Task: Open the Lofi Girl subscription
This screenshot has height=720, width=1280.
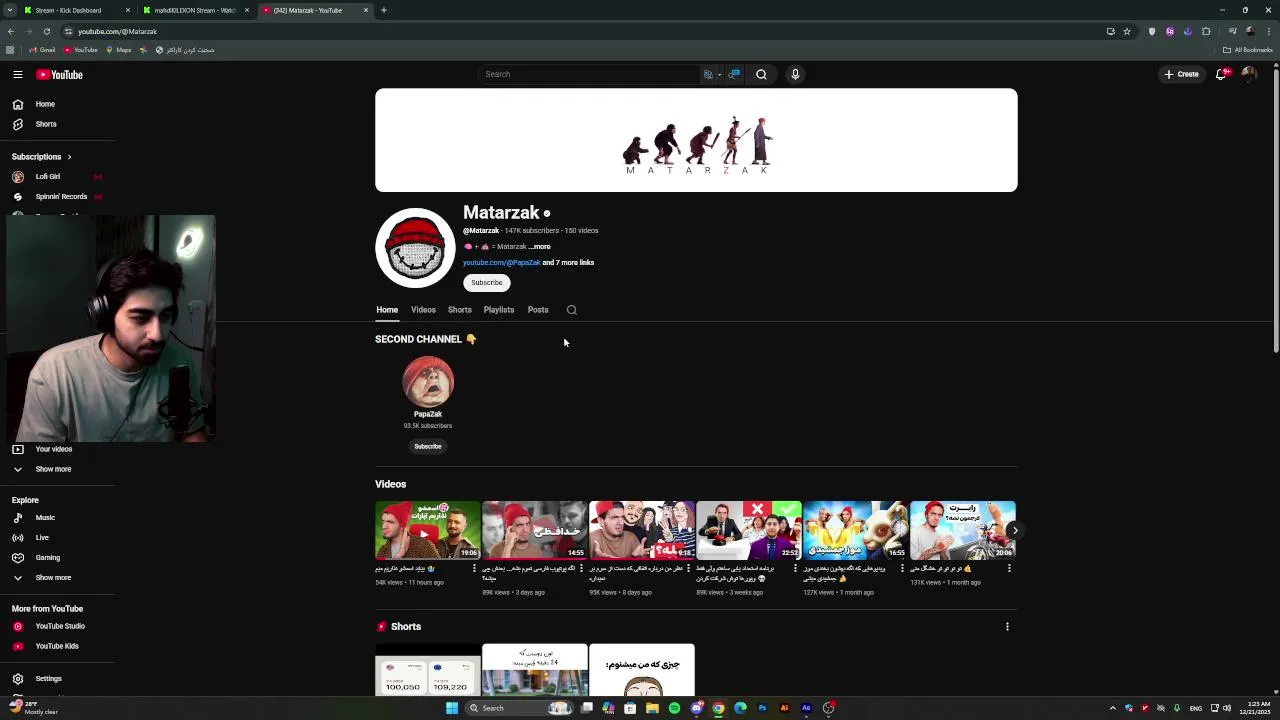Action: (x=48, y=176)
